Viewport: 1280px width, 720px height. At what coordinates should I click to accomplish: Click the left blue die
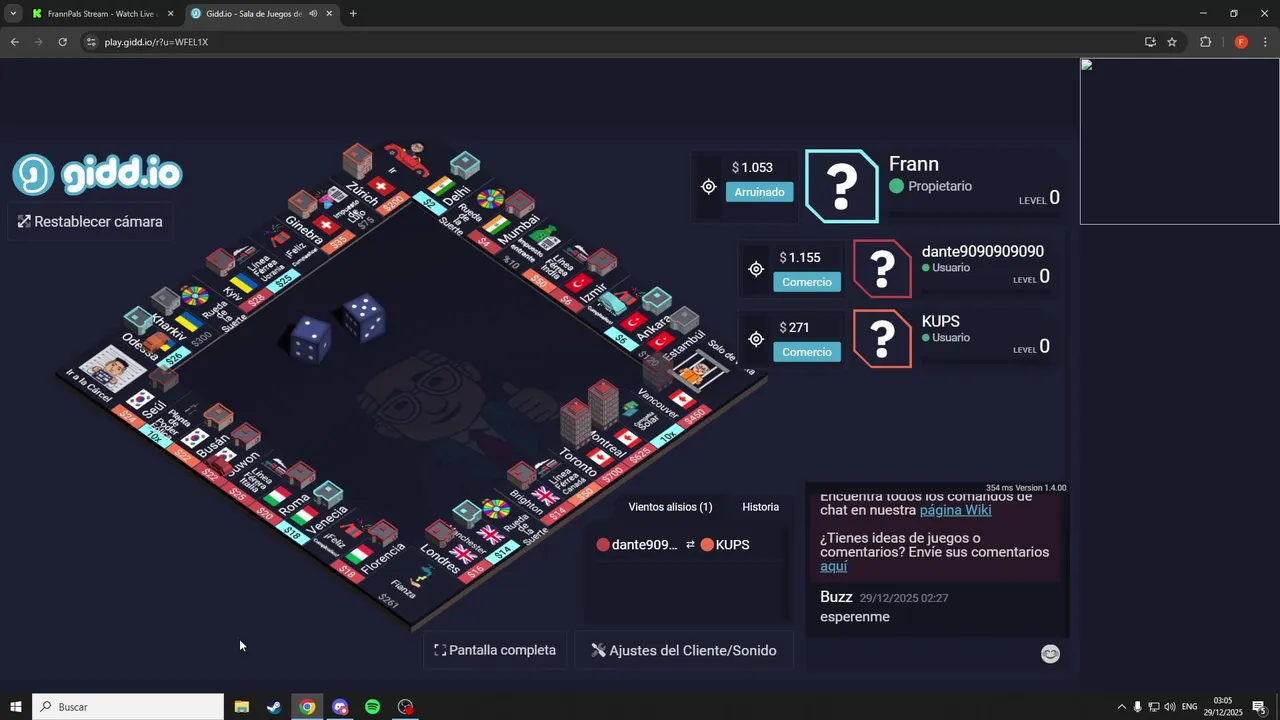click(x=310, y=339)
